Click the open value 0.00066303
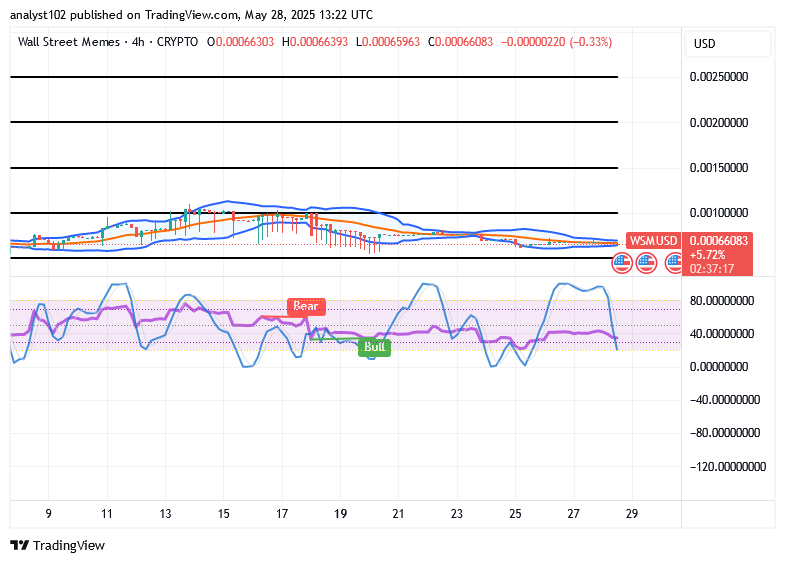The width and height of the screenshot is (785, 563). click(x=245, y=42)
